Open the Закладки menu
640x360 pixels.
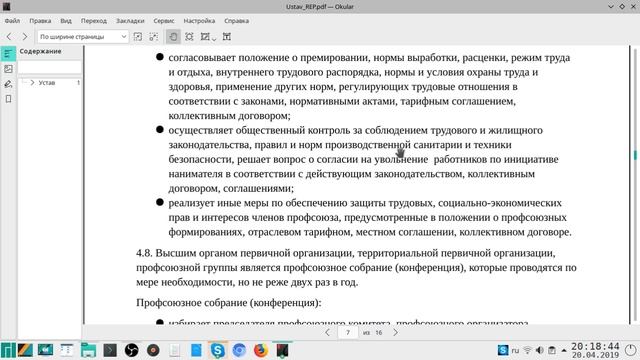(x=130, y=21)
